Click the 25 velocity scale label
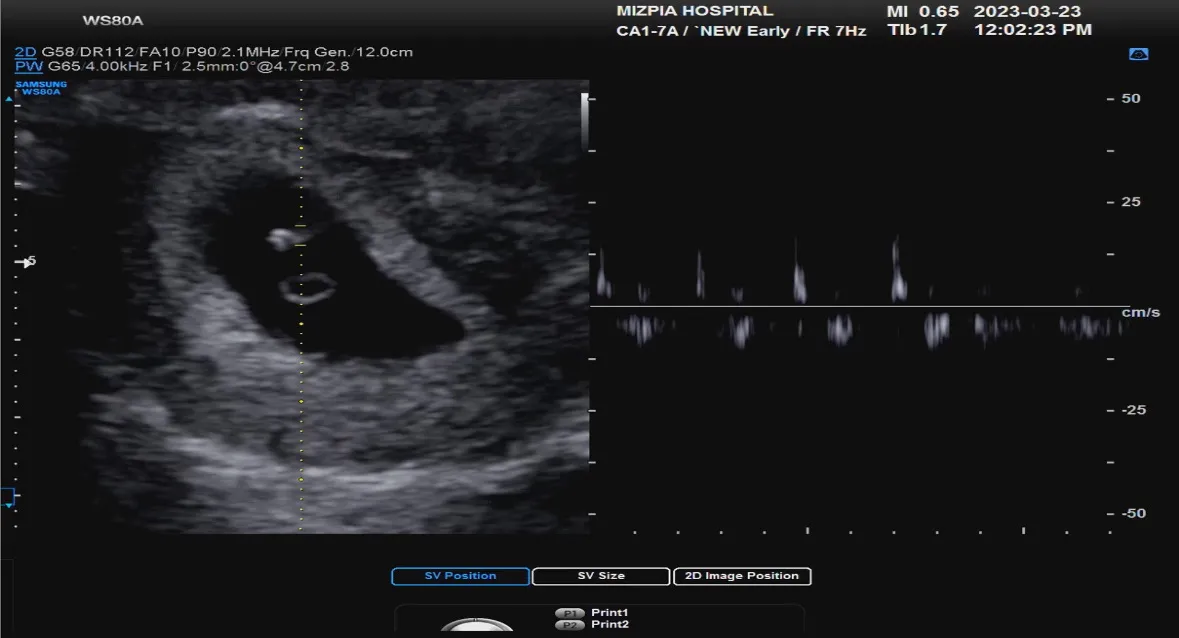1179x638 pixels. [1131, 202]
